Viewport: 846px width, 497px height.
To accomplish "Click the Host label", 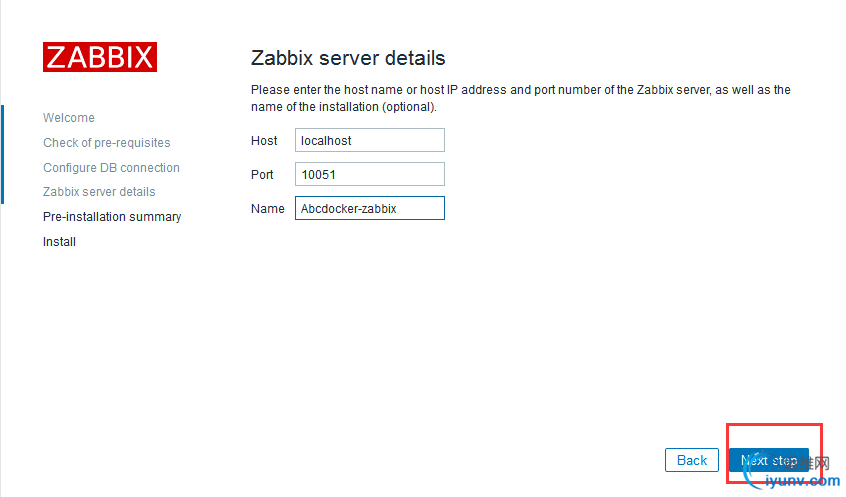I will pos(264,141).
